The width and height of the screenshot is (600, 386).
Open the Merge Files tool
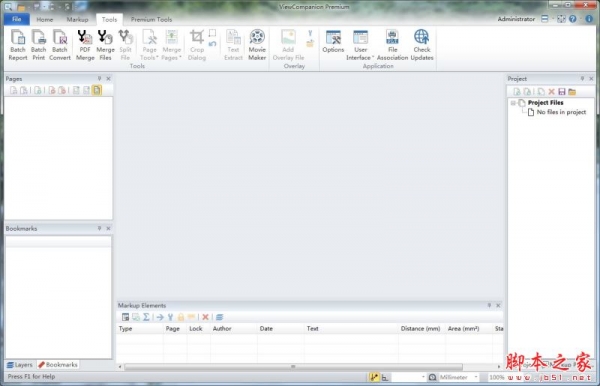tap(105, 45)
